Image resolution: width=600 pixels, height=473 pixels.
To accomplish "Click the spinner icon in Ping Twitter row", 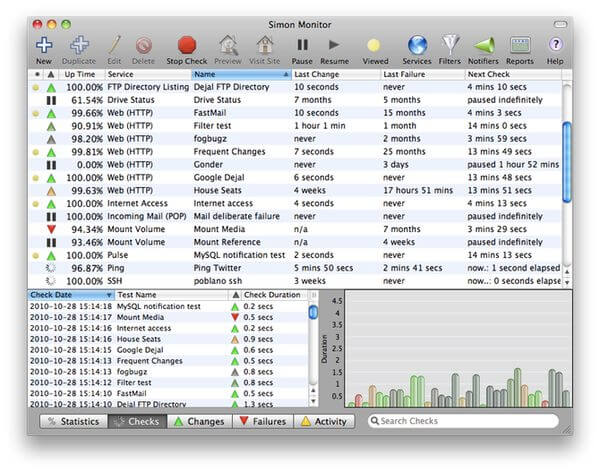I will tap(51, 268).
